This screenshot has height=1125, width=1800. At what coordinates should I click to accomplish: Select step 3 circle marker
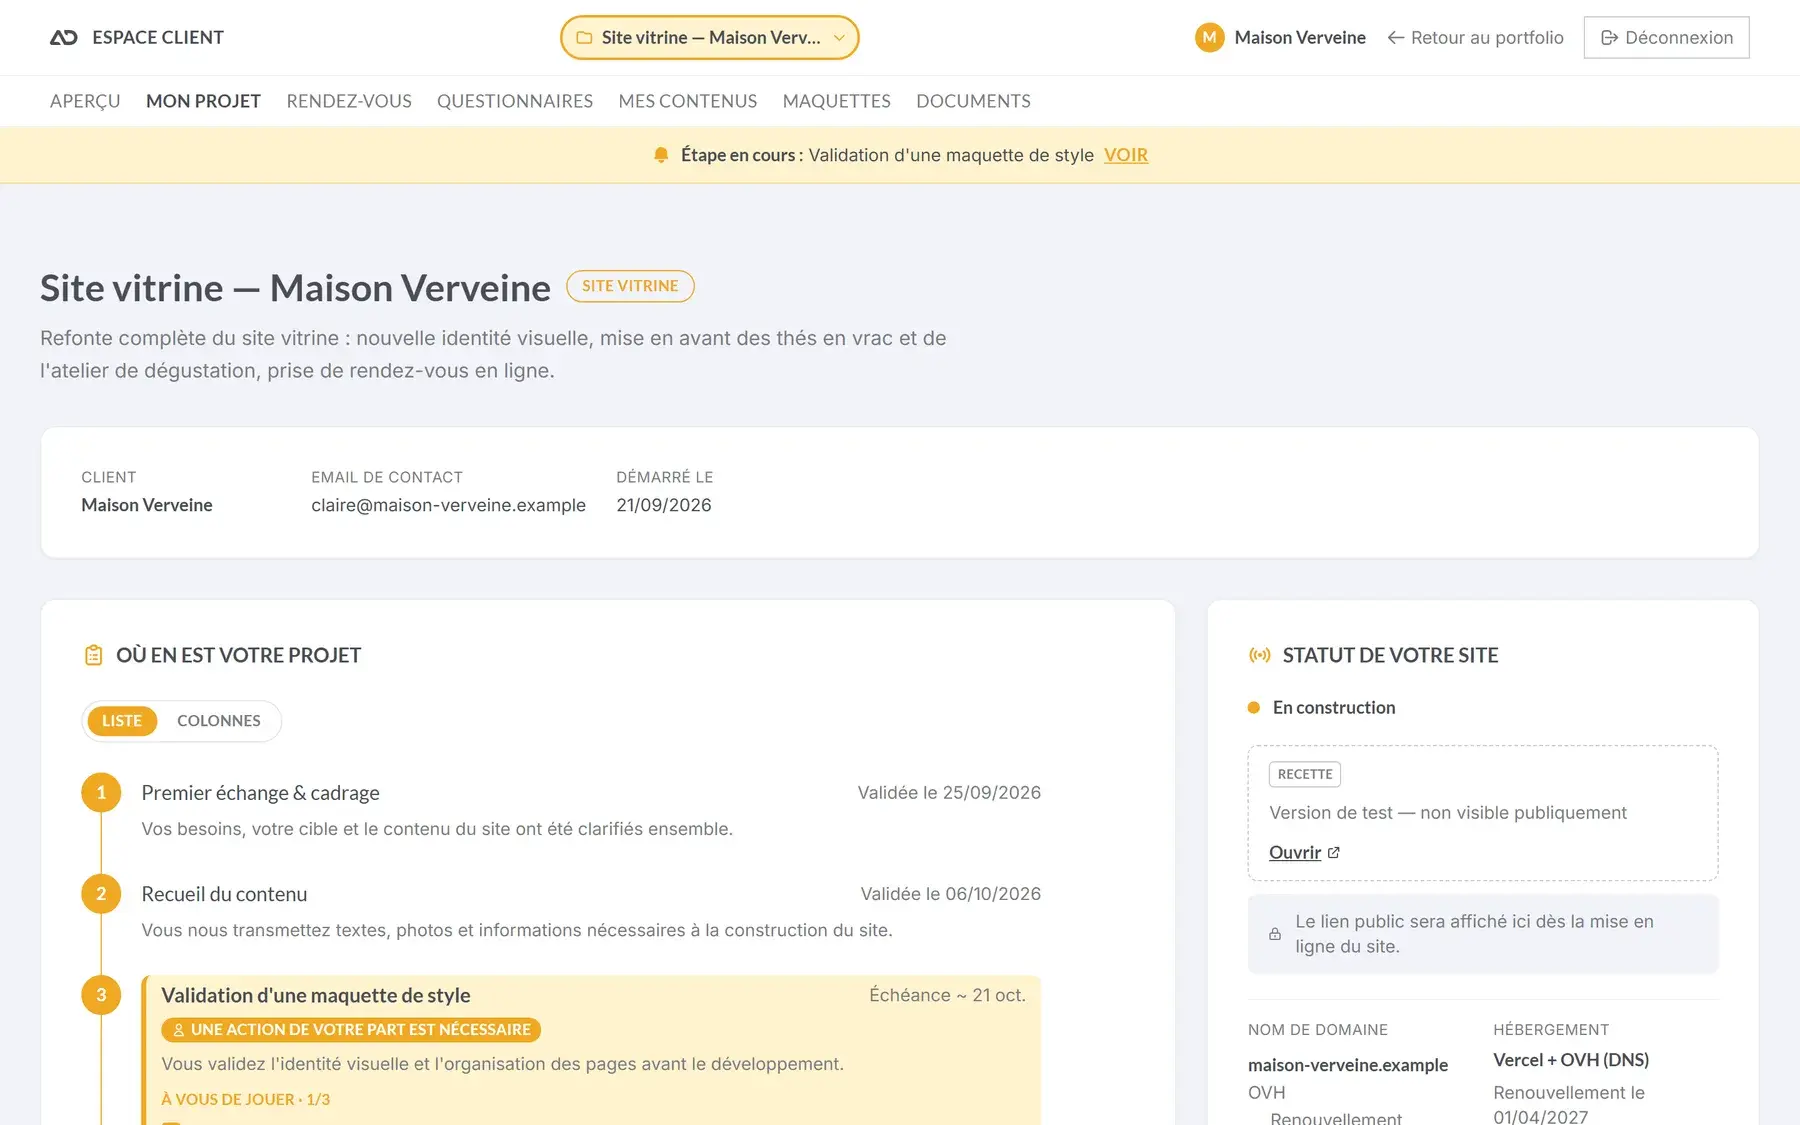[101, 995]
